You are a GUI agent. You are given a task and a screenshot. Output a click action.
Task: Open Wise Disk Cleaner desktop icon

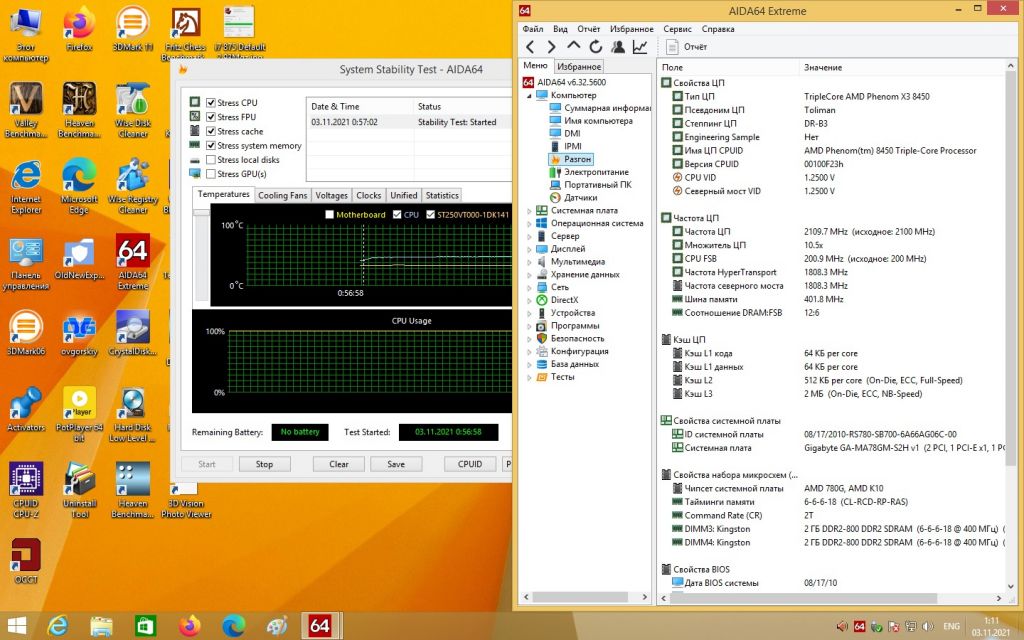[133, 110]
